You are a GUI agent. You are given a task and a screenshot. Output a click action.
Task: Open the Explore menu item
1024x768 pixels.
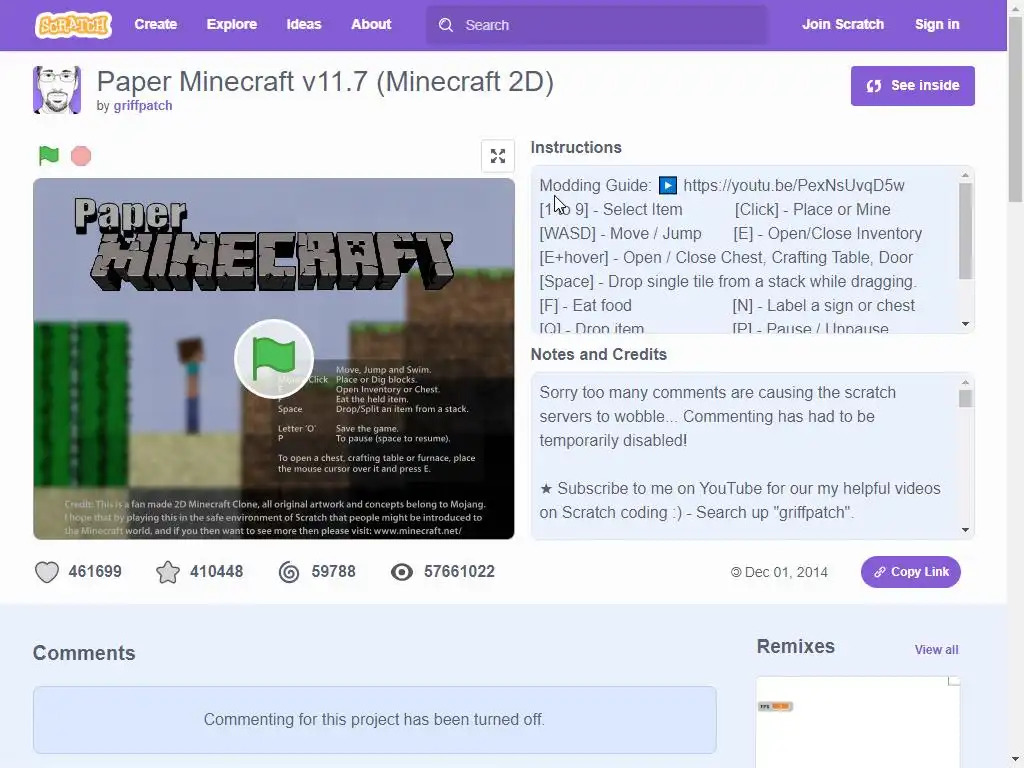click(x=232, y=25)
